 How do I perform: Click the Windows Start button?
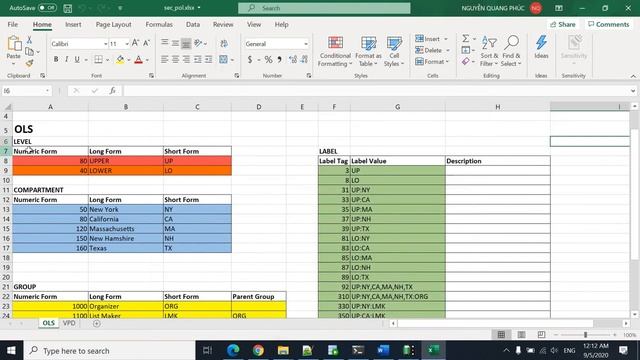click(x=11, y=351)
